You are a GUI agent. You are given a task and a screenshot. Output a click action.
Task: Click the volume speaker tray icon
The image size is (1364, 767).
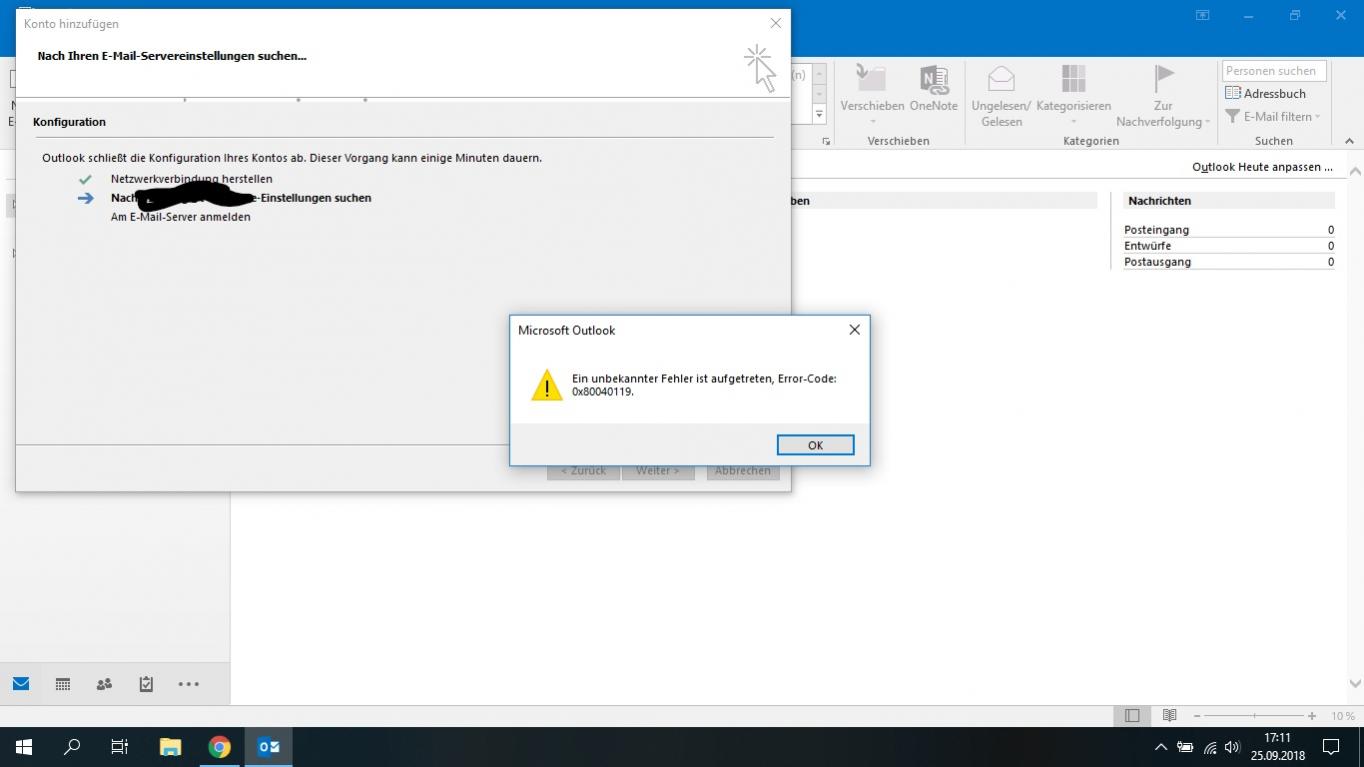pos(1232,747)
